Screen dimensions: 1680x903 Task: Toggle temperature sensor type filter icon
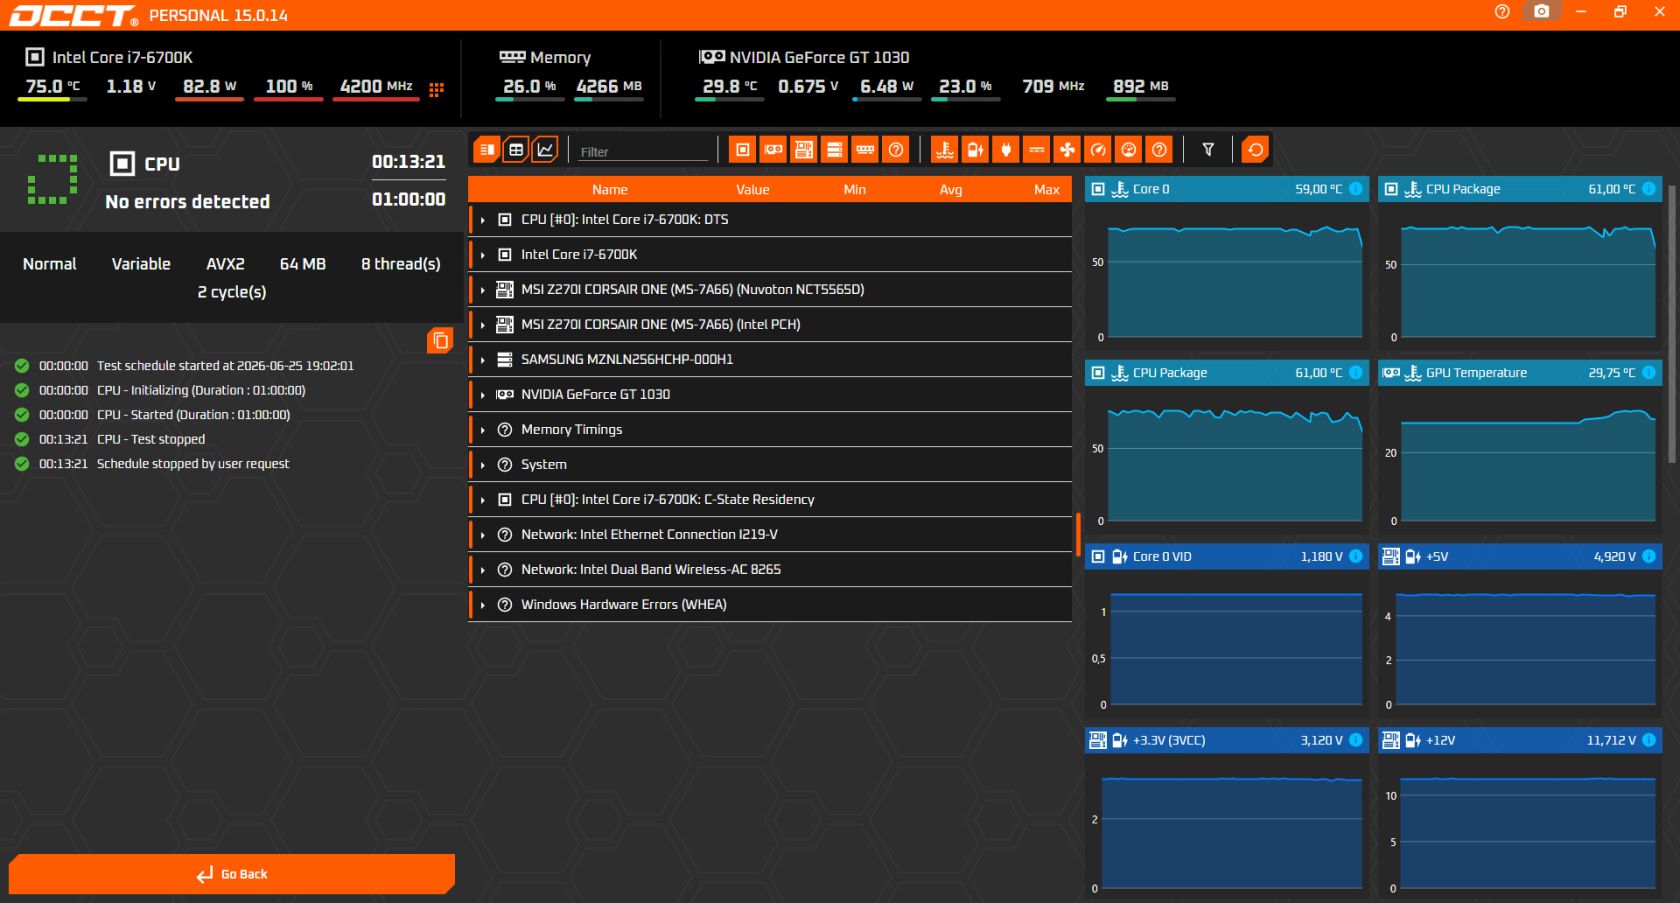pos(945,150)
